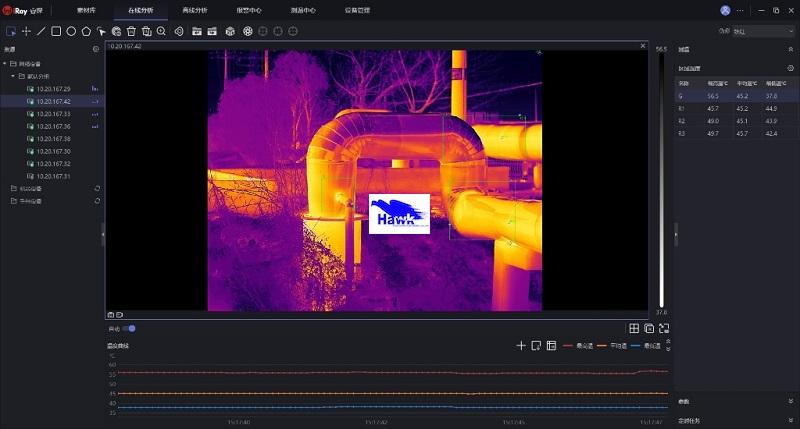Open the third tab, offline analysis
Viewport: 800px width, 429px height.
(194, 9)
